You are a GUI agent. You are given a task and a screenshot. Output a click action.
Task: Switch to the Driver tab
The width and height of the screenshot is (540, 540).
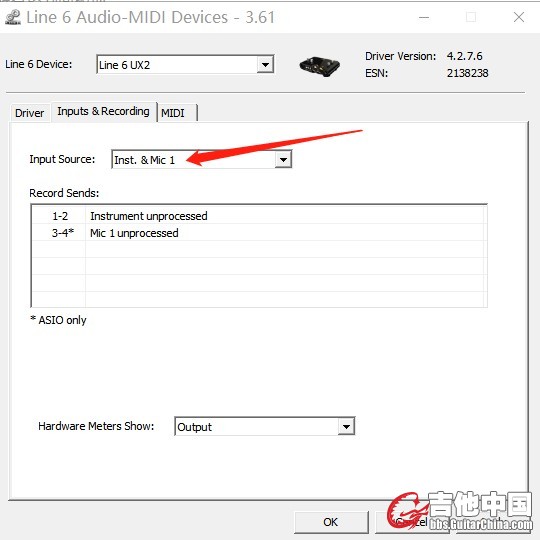coord(30,113)
